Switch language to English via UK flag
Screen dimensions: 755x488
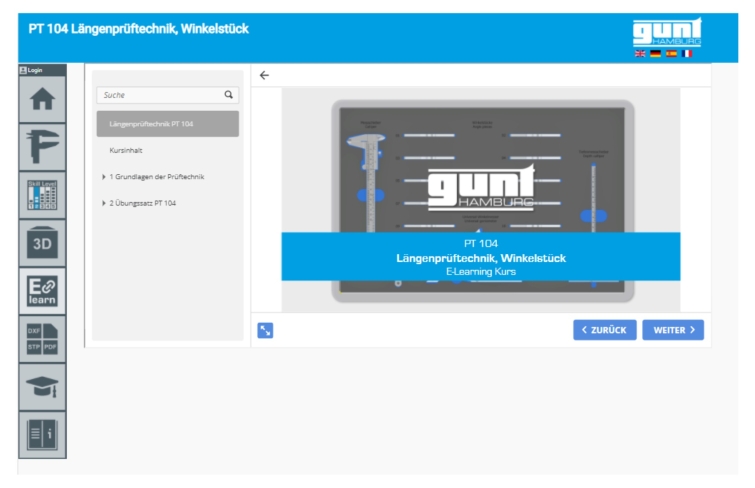click(640, 53)
